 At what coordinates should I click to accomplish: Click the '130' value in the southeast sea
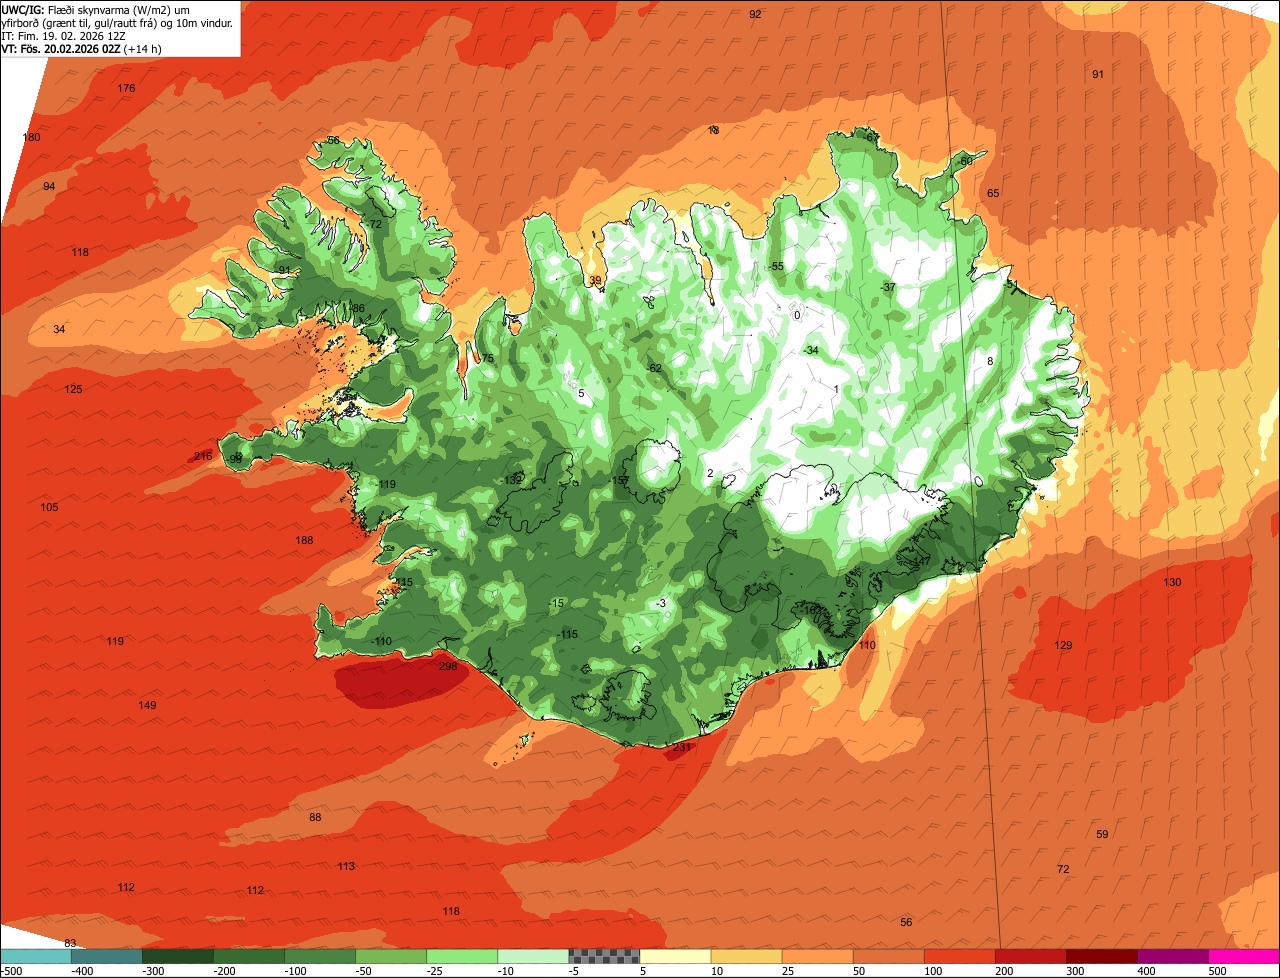coord(1172,582)
